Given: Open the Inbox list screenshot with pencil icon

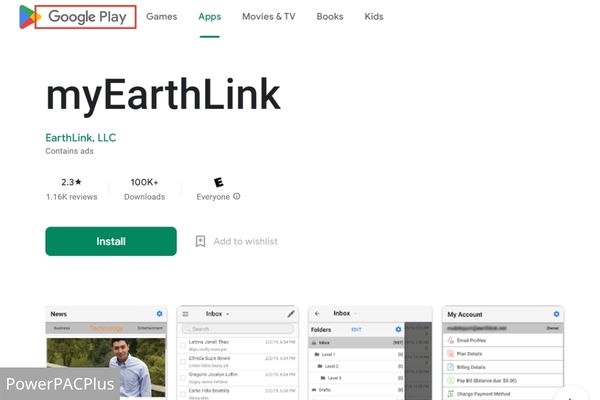Looking at the screenshot, I should click(x=237, y=353).
